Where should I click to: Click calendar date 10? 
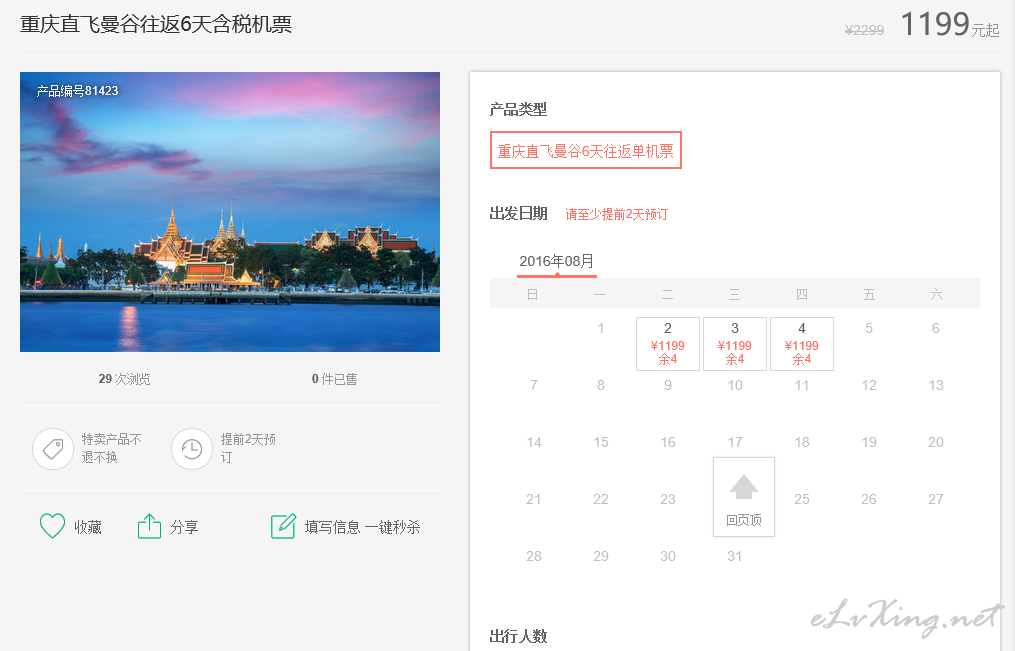tap(735, 385)
